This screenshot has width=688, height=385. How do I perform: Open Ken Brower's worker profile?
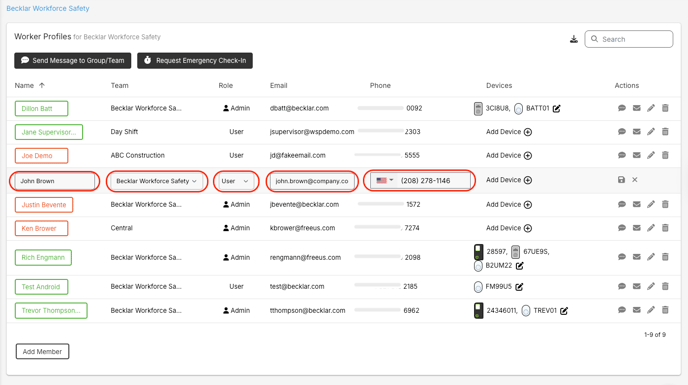pyautogui.click(x=41, y=228)
